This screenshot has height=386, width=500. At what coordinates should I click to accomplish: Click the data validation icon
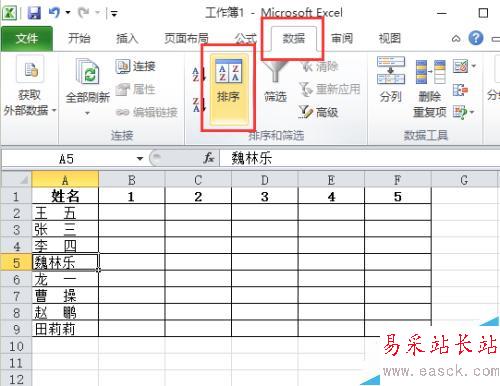[x=460, y=66]
